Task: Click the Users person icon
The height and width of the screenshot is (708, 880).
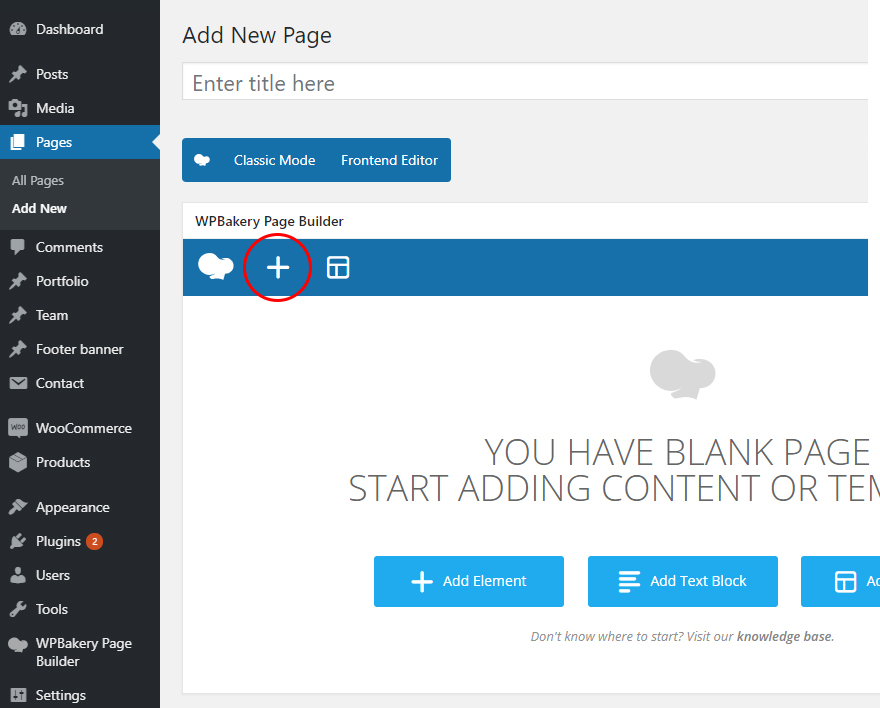Action: 18,575
